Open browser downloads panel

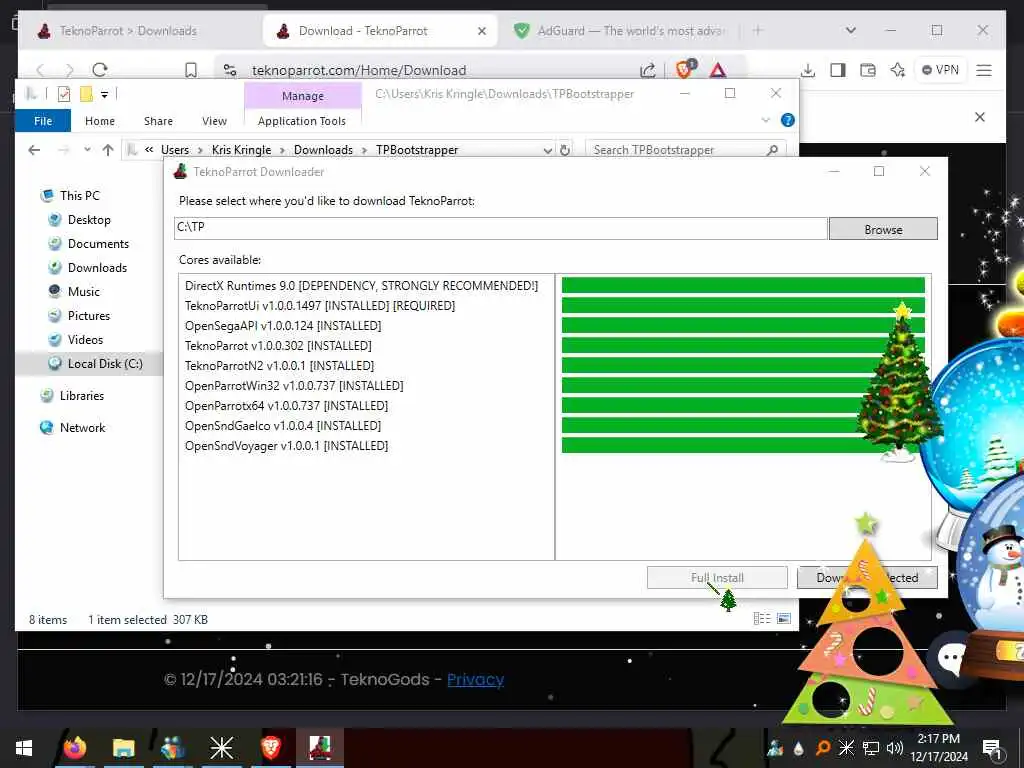coord(808,70)
